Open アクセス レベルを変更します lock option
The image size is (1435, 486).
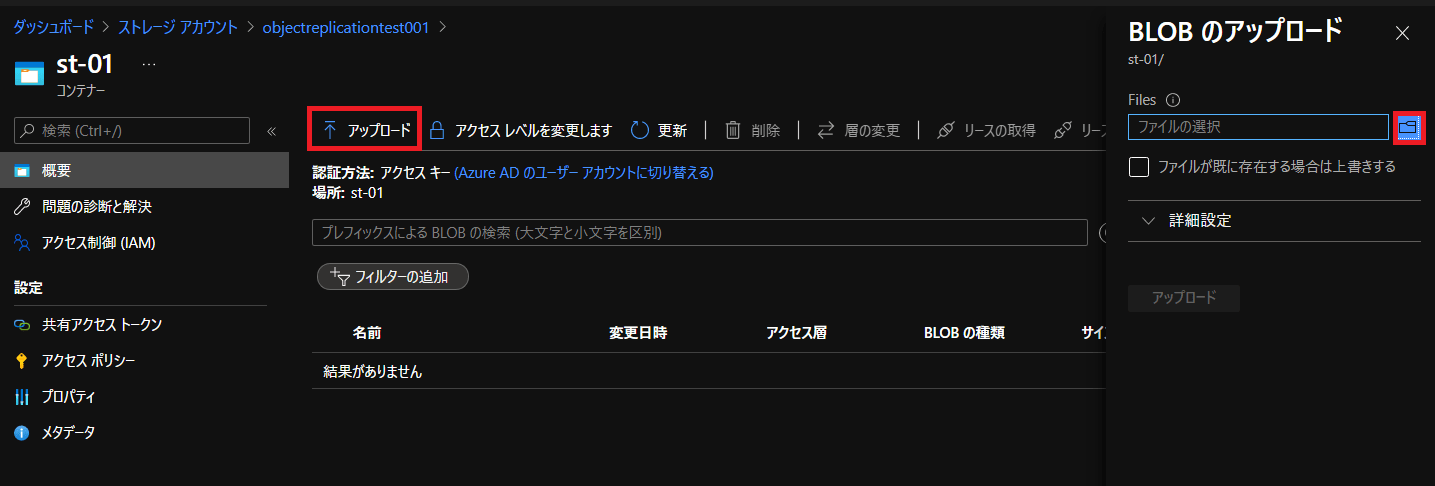(520, 130)
